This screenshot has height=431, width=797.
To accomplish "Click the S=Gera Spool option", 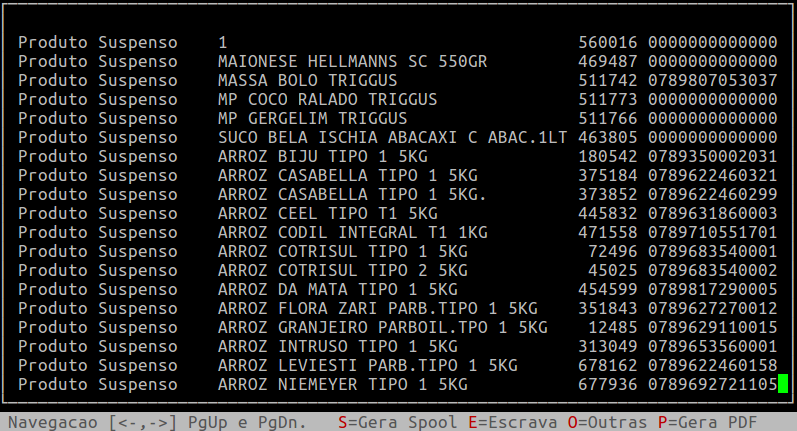I will point(392,422).
